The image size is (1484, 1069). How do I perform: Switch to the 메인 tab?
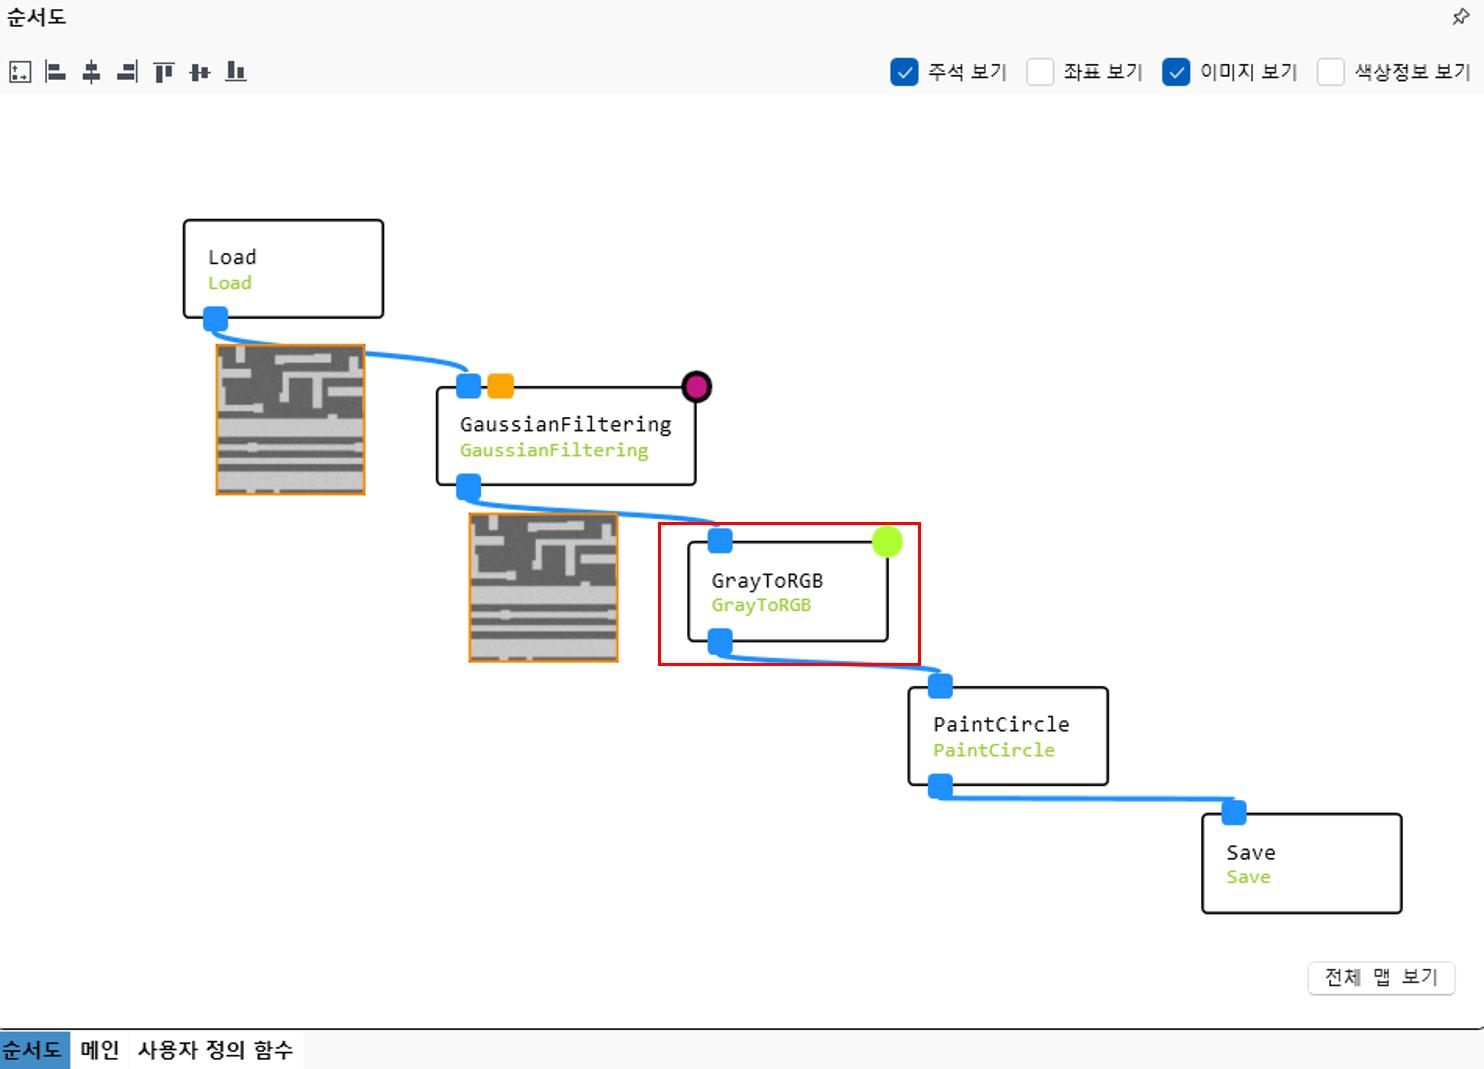tap(99, 1050)
